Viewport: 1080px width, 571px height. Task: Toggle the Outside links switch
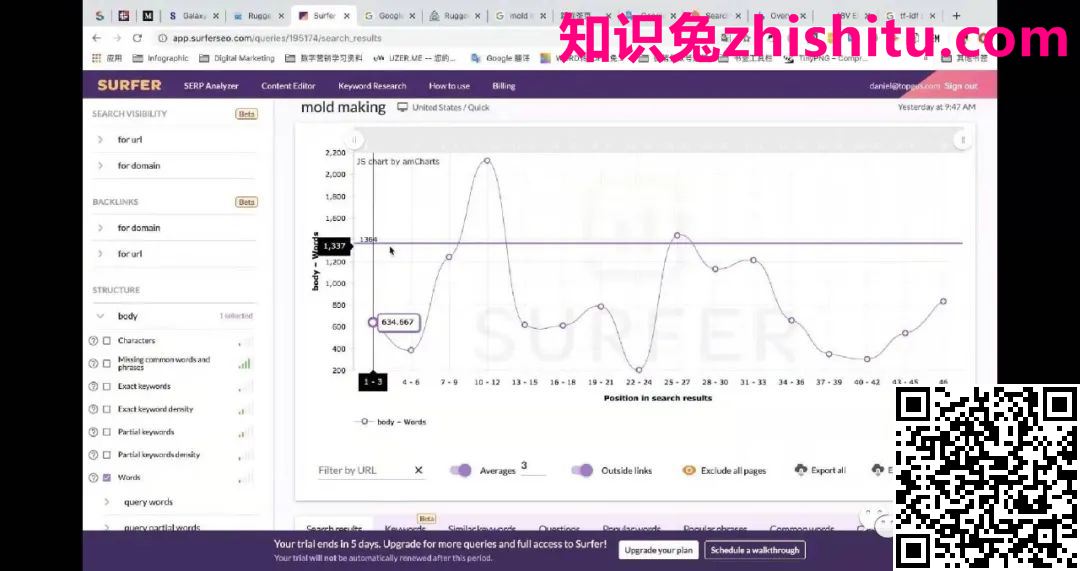582,470
